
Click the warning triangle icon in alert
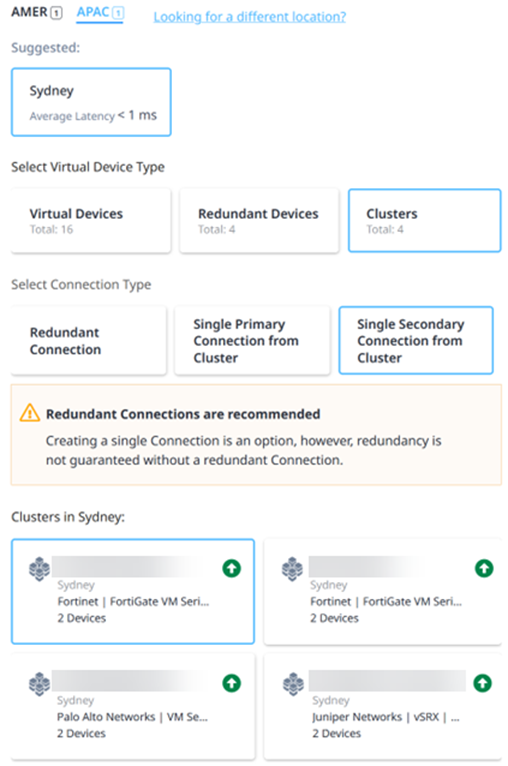30,413
